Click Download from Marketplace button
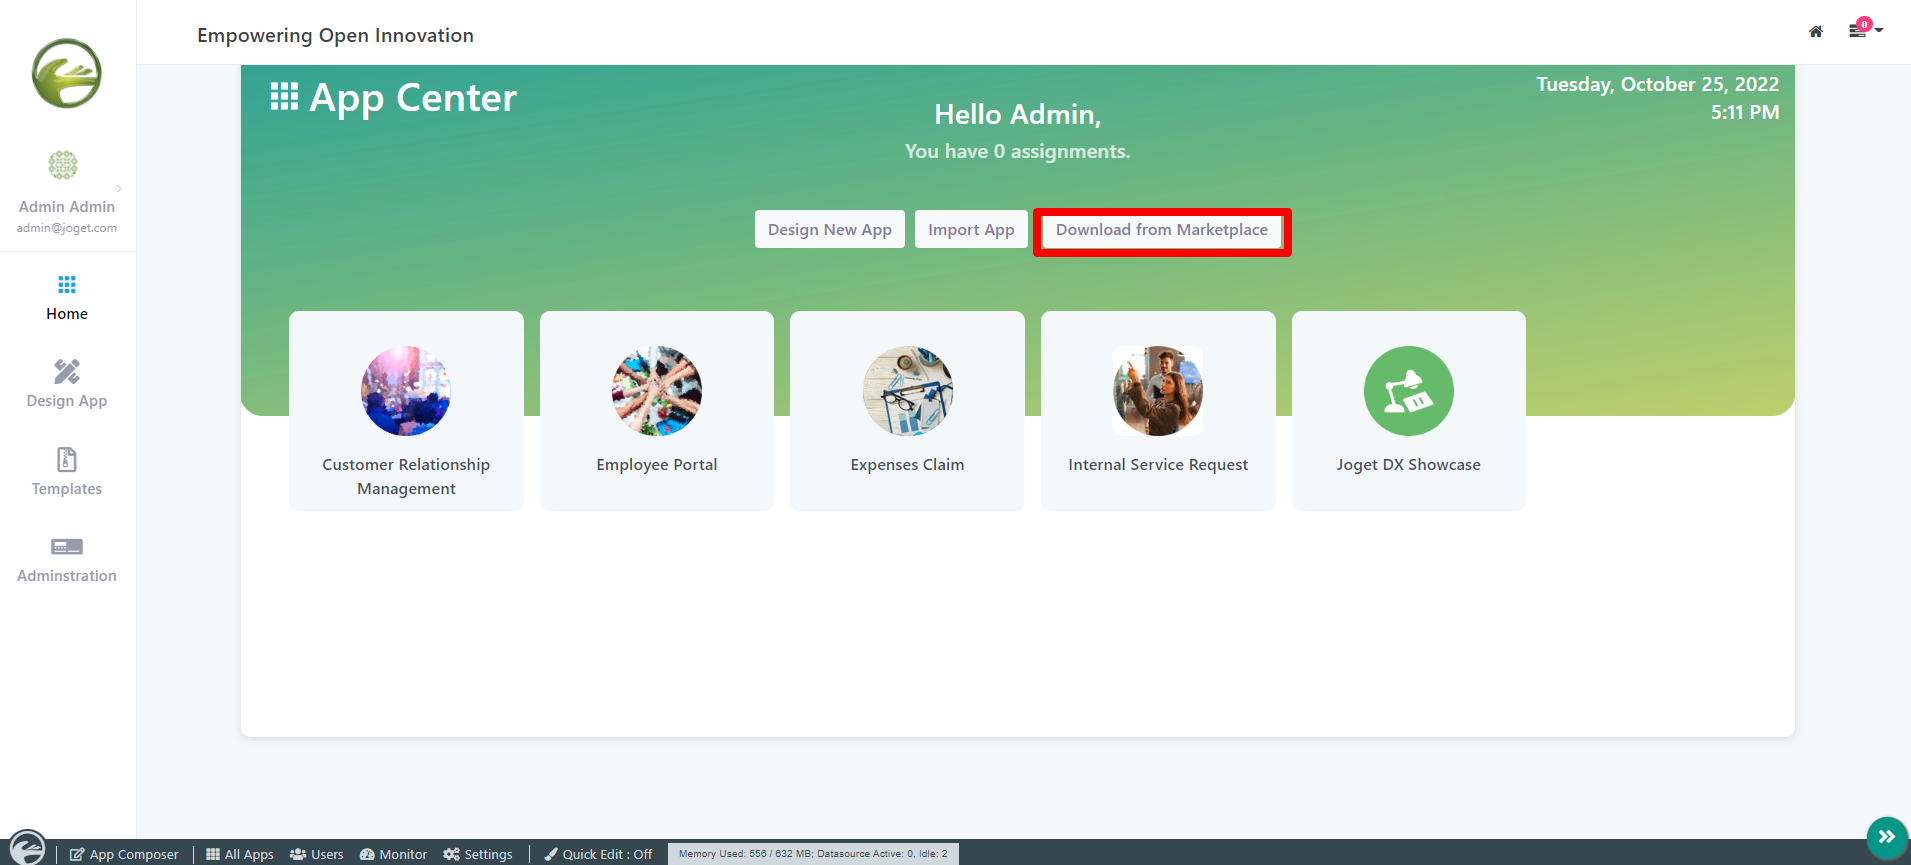This screenshot has width=1911, height=865. [x=1162, y=230]
